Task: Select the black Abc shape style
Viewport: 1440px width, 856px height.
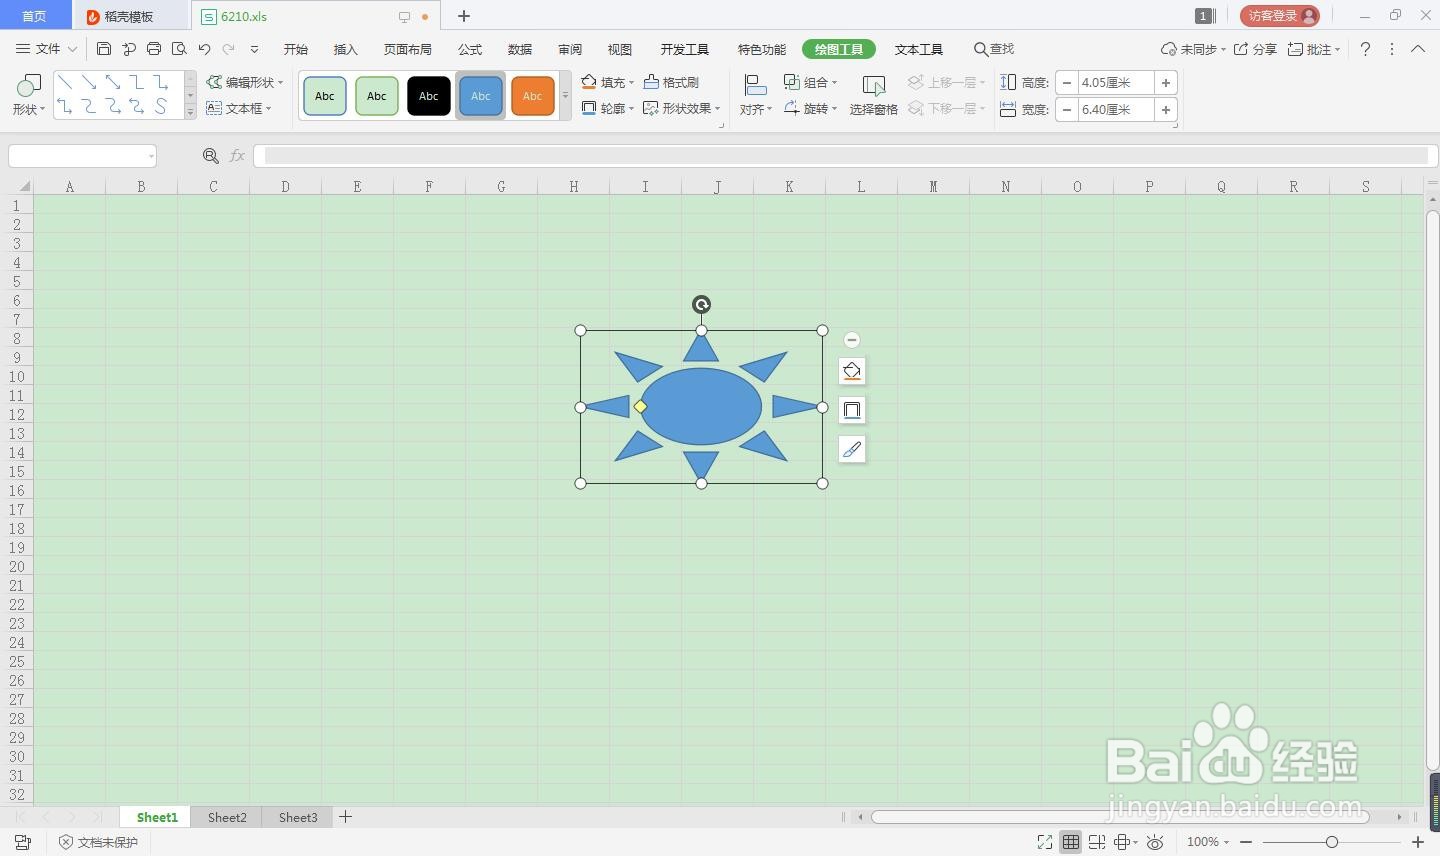Action: tap(428, 95)
